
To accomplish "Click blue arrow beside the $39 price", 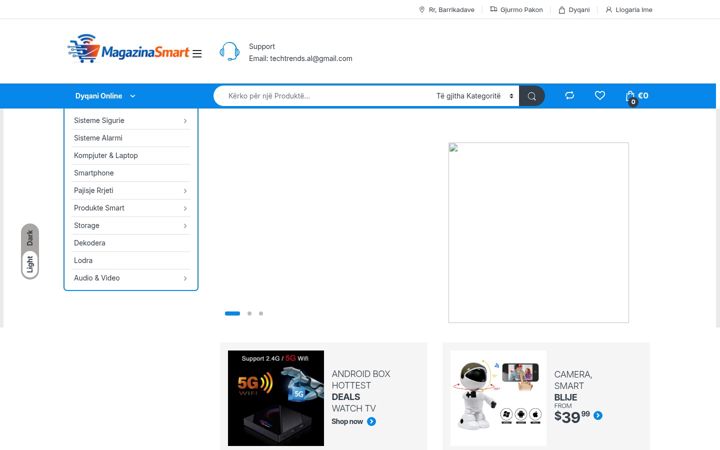I will click(x=598, y=416).
